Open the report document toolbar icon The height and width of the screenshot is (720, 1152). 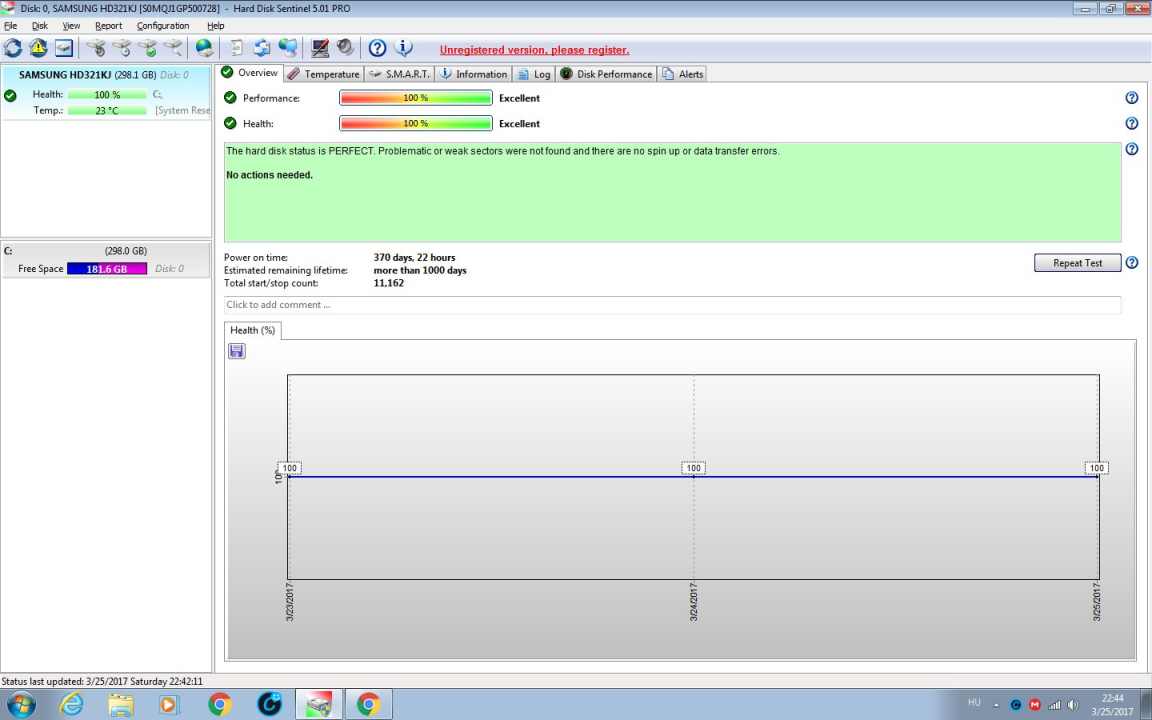tap(236, 48)
